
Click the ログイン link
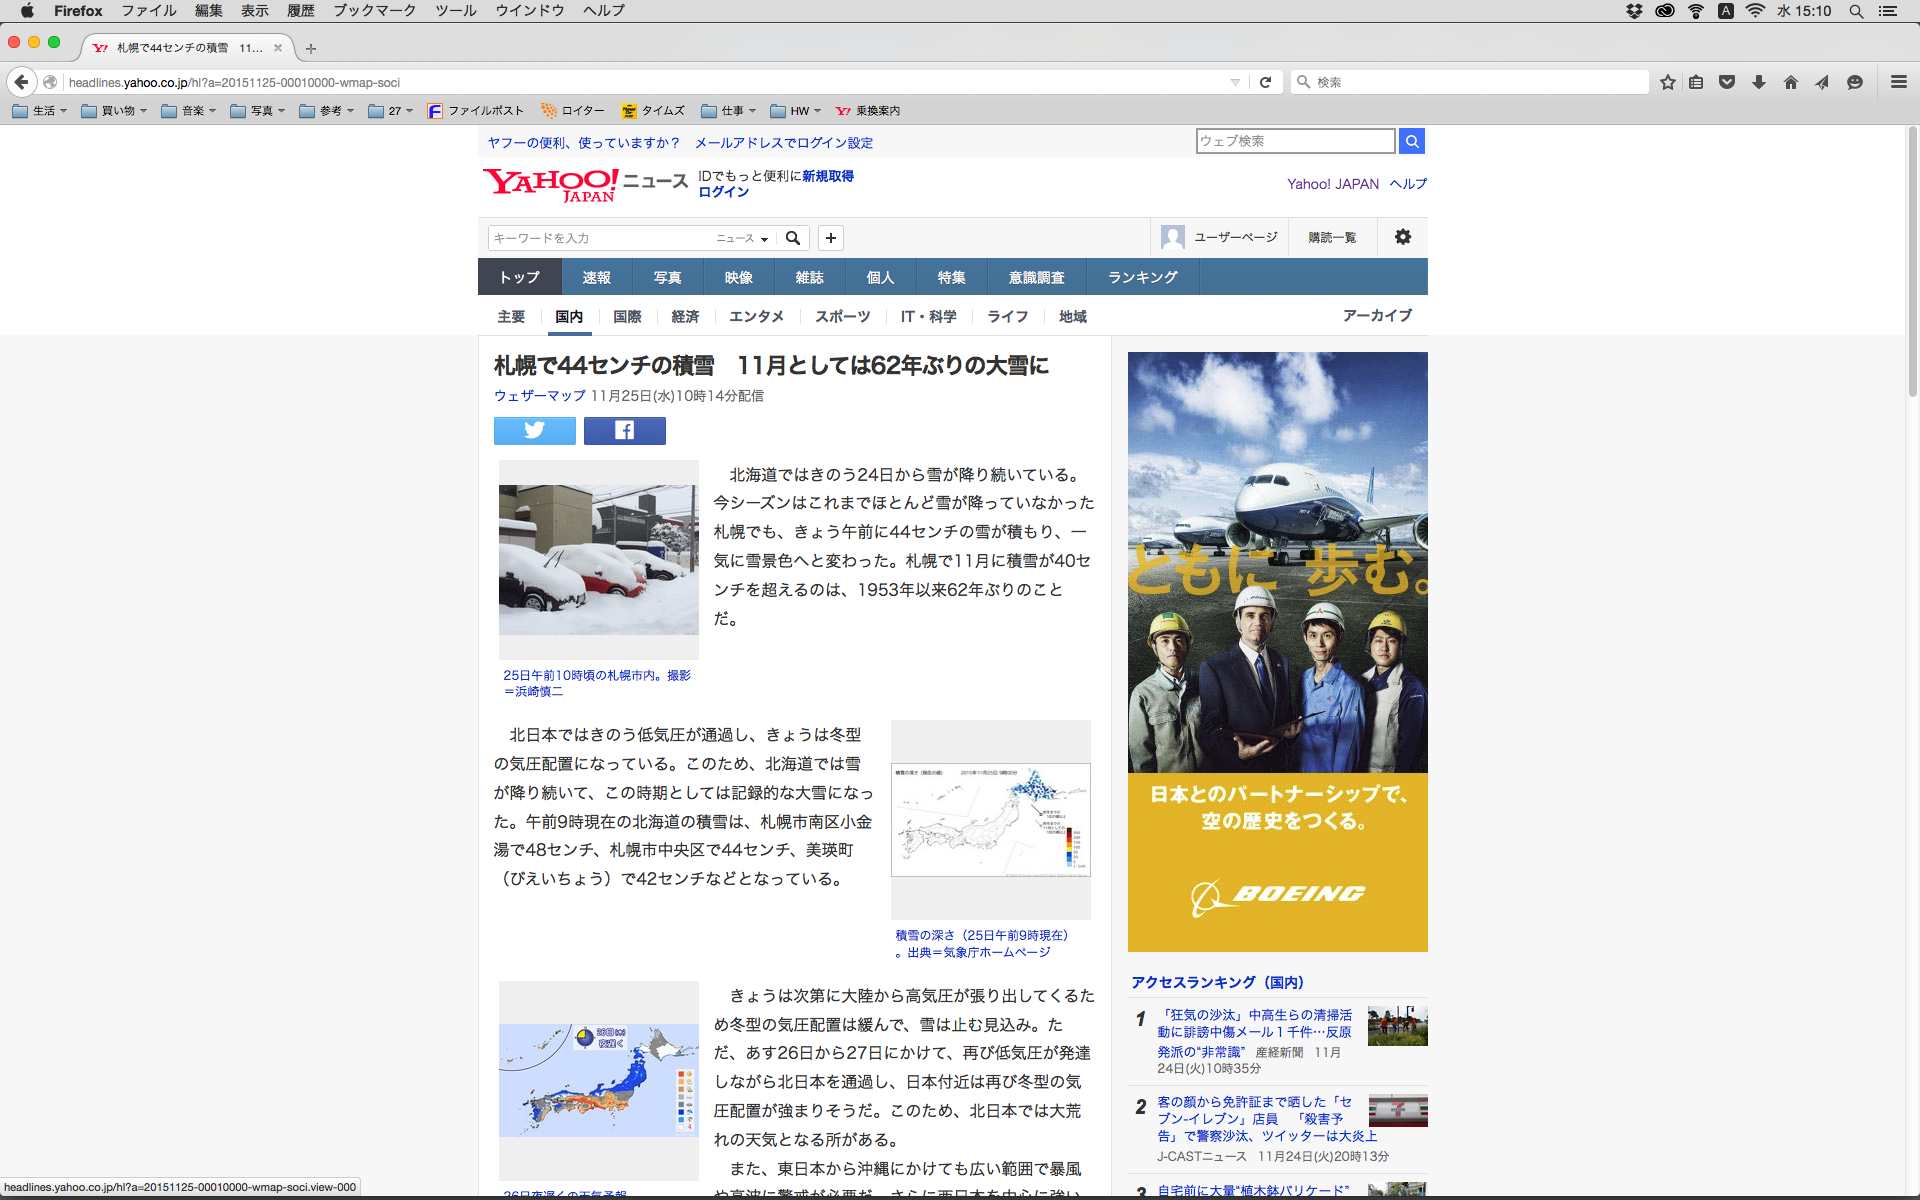(x=723, y=192)
